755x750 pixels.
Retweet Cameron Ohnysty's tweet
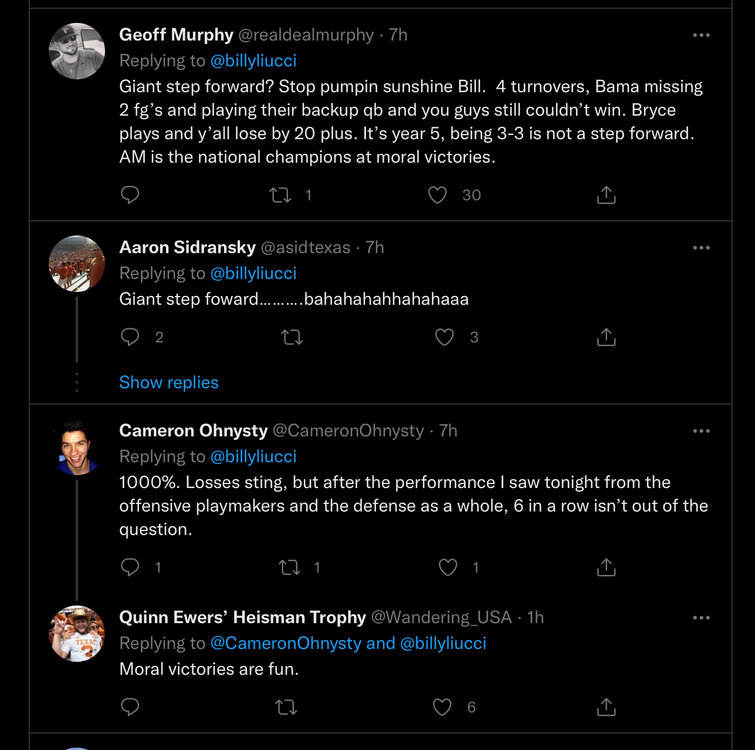[290, 567]
